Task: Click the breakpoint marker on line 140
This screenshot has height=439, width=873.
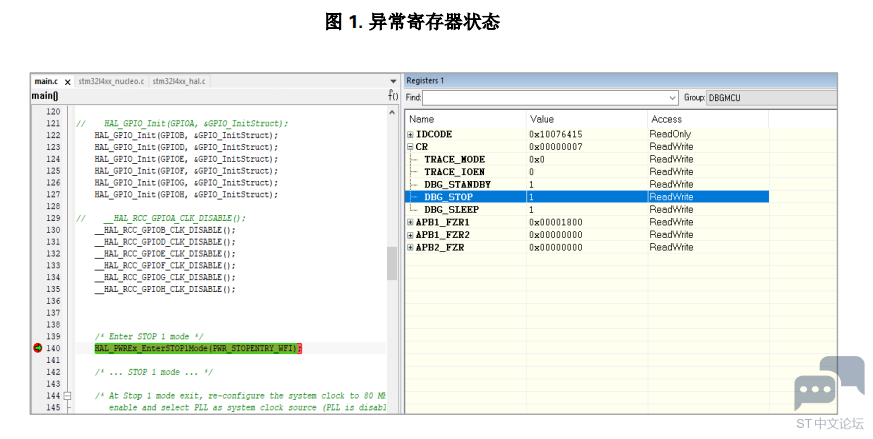Action: tap(38, 348)
